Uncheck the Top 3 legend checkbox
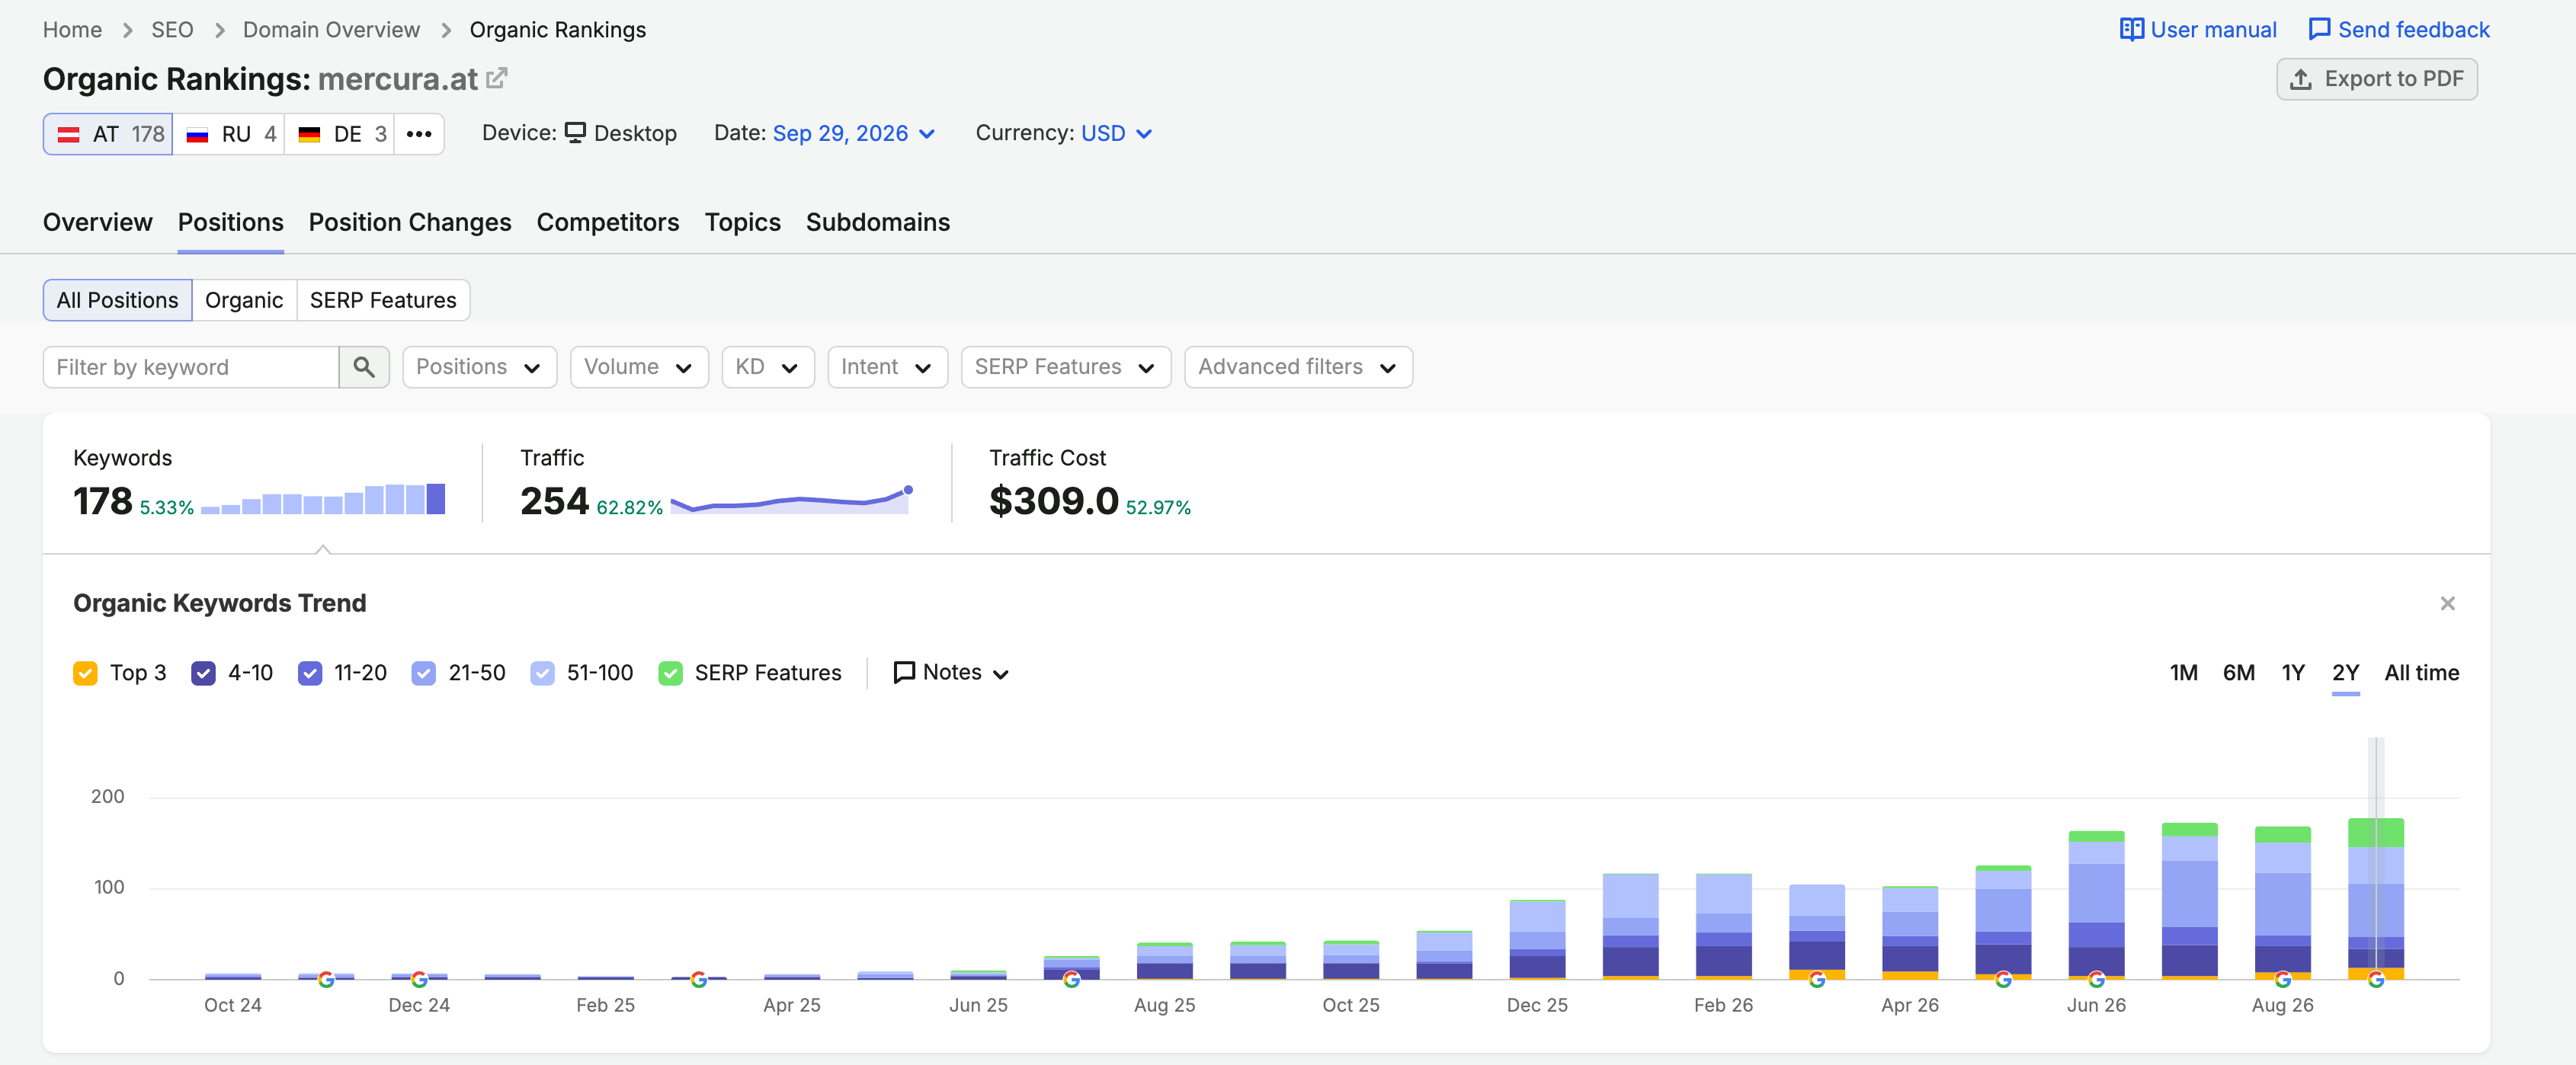The width and height of the screenshot is (2576, 1065). coord(85,673)
